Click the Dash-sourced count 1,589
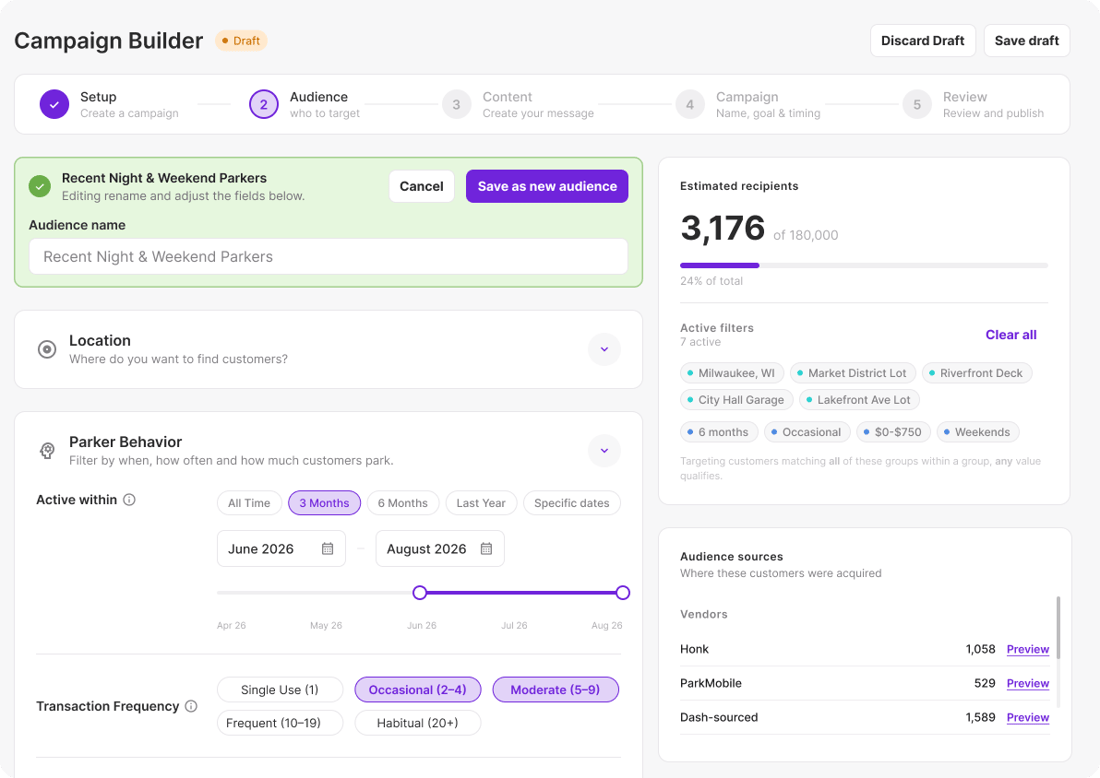This screenshot has width=1100, height=778. tap(980, 717)
